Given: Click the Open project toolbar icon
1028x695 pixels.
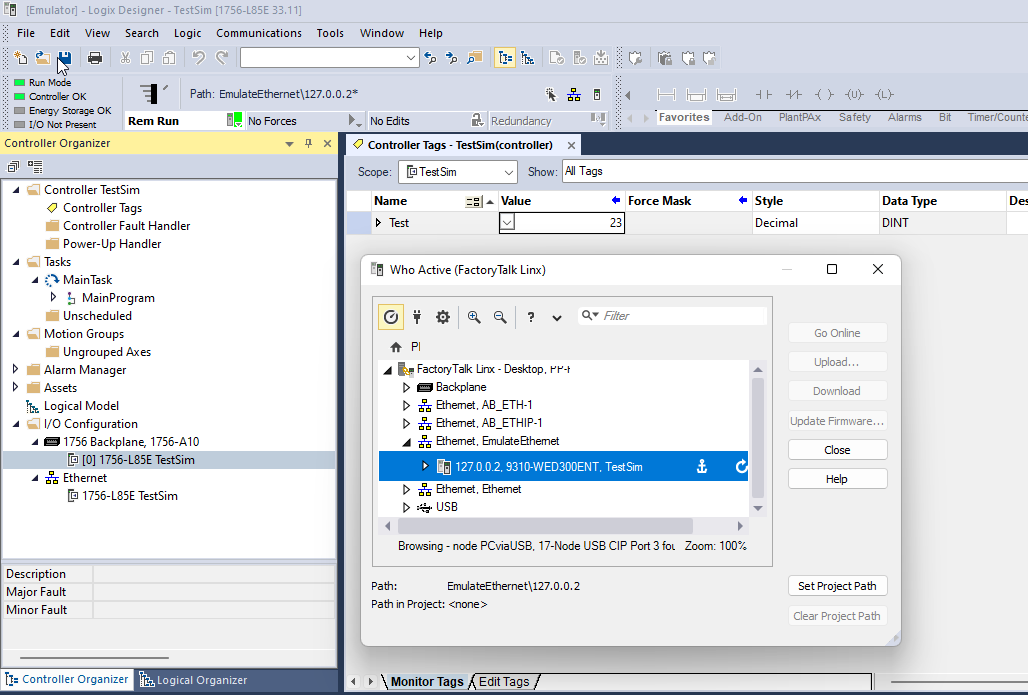Looking at the screenshot, I should click(43, 58).
